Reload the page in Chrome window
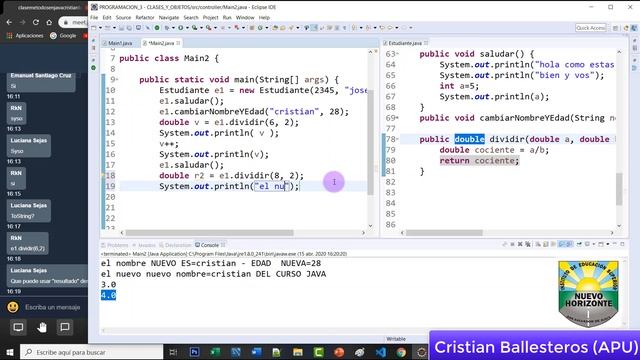Screen dimensions: 640x360 [x=36, y=22]
